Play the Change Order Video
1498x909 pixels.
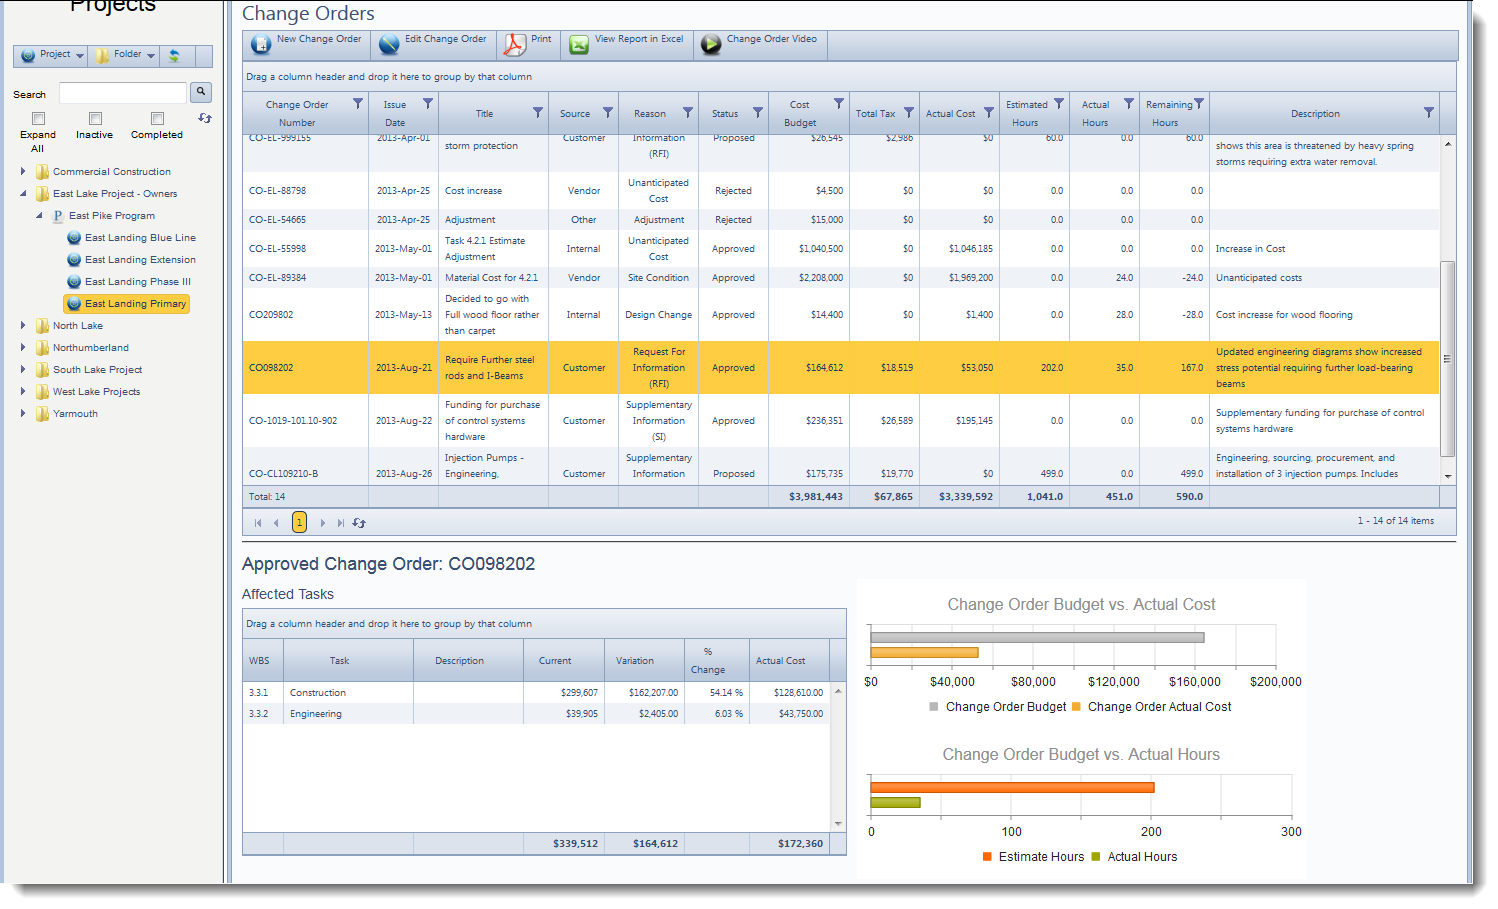[x=760, y=43]
